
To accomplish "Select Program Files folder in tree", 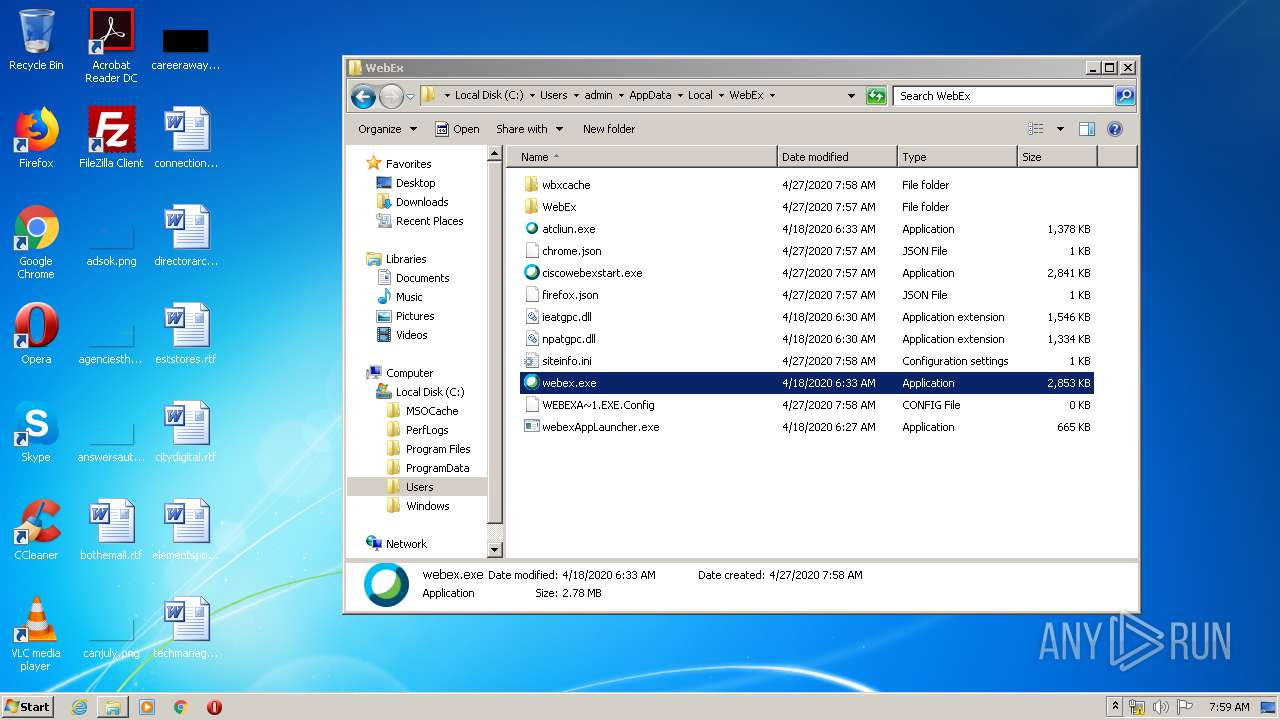I will tap(438, 449).
